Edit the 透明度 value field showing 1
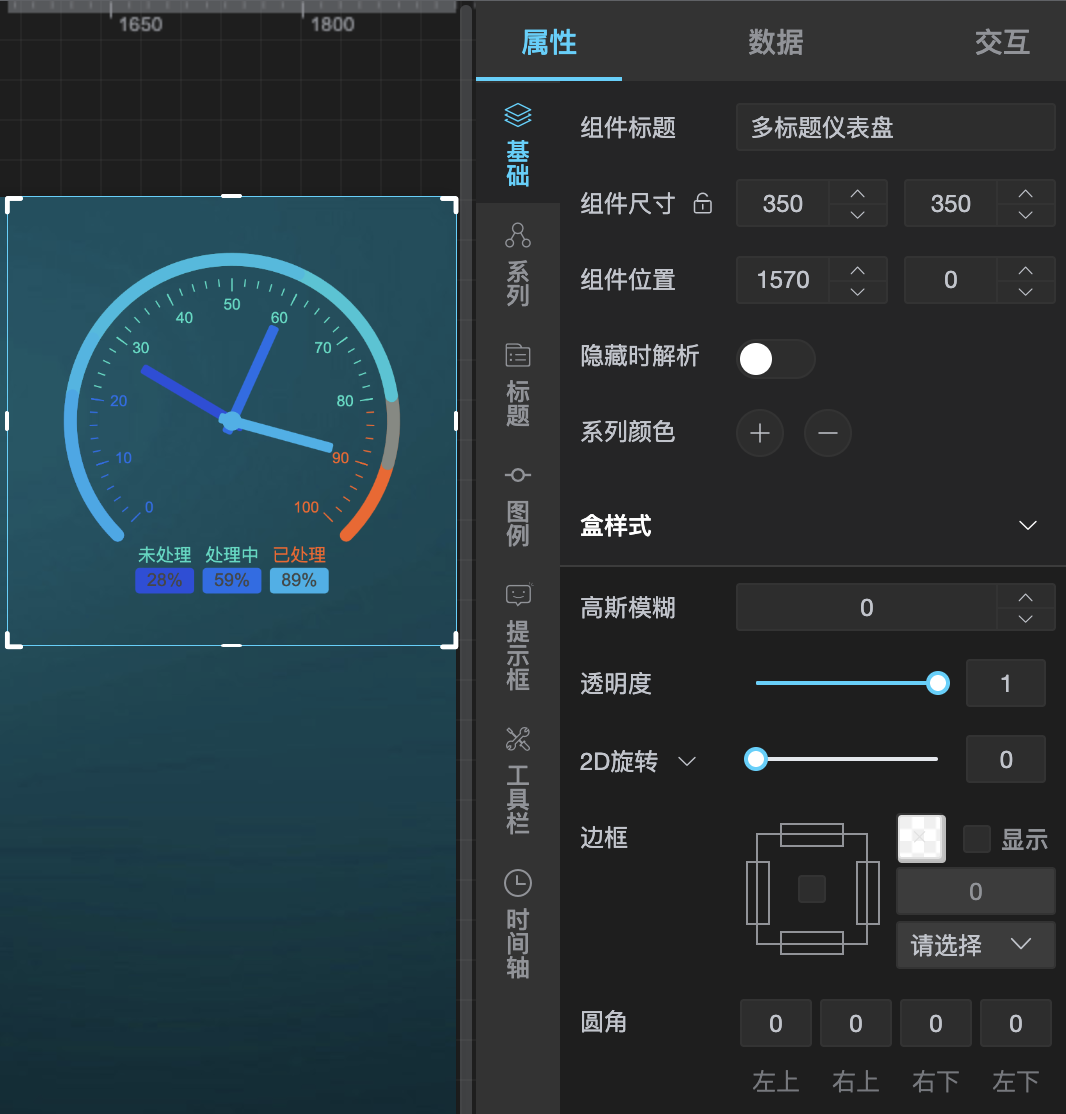1066x1114 pixels. (x=1006, y=683)
